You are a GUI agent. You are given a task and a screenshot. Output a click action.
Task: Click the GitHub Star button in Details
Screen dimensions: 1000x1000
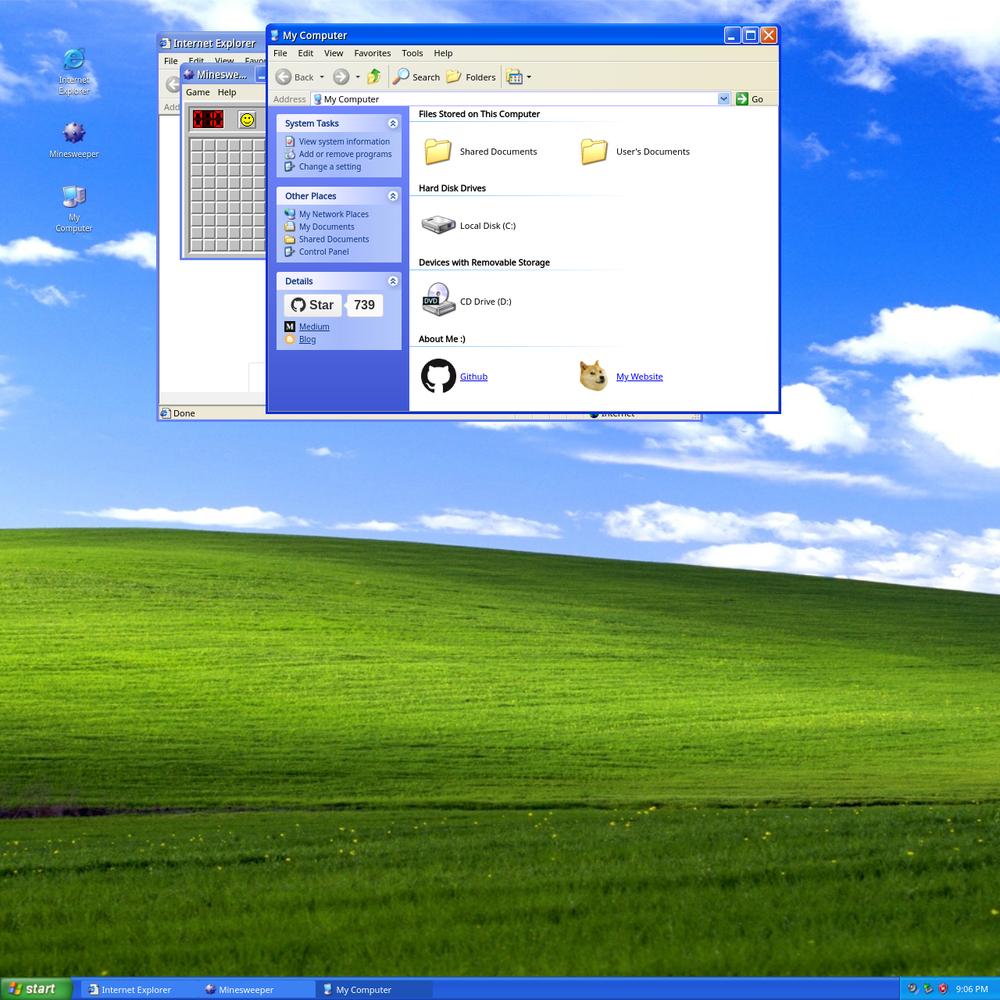pos(312,305)
